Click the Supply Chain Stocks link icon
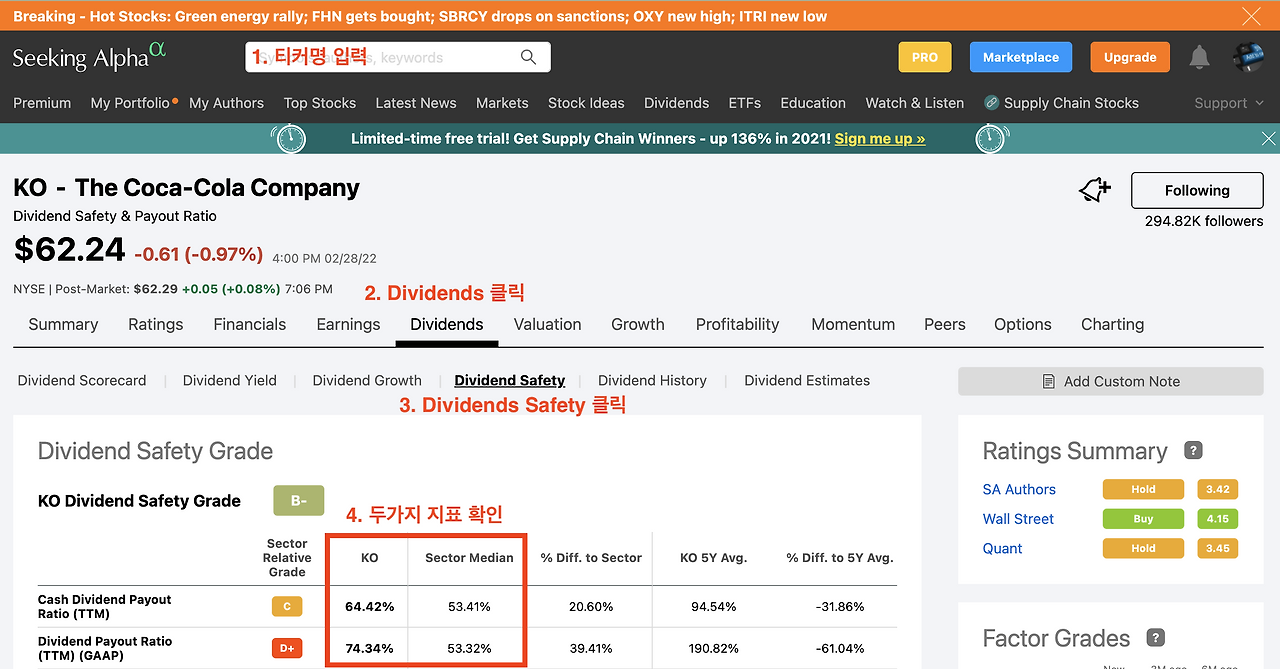The height and width of the screenshot is (669, 1280). pos(991,103)
